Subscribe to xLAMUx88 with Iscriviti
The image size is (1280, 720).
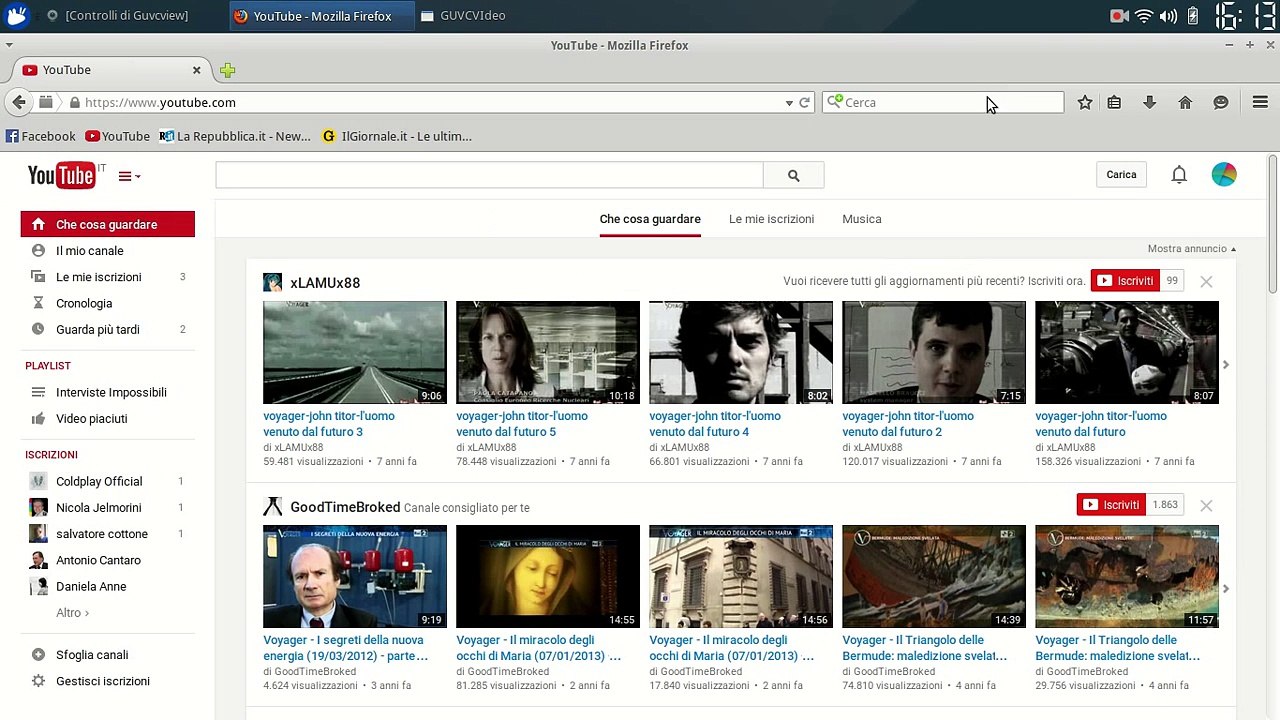[x=1125, y=281]
